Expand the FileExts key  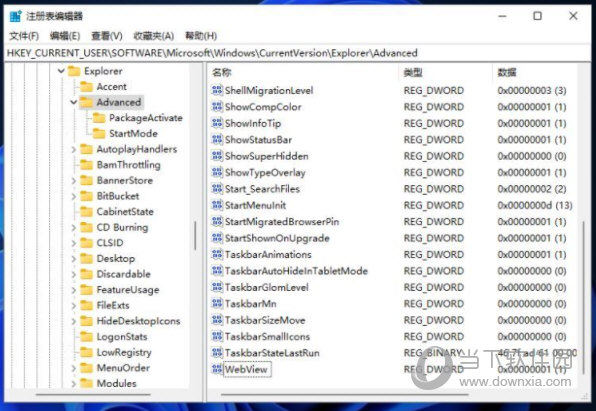click(74, 305)
